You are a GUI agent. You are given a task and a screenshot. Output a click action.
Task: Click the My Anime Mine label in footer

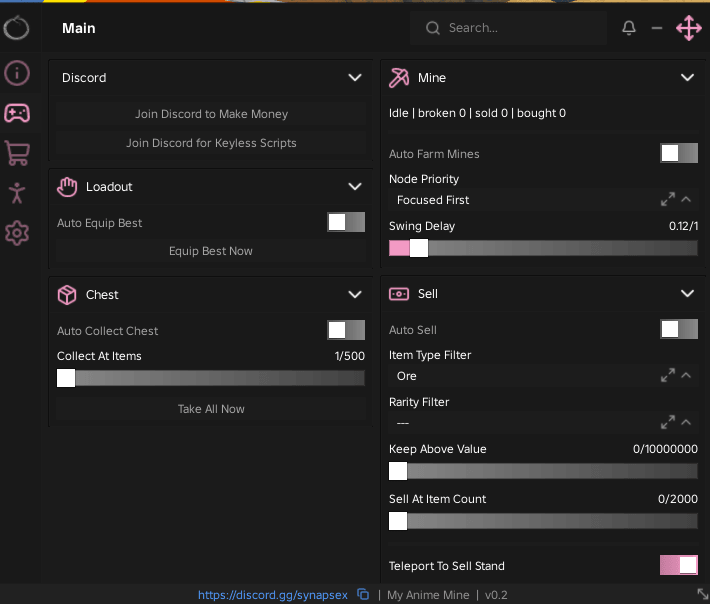pos(428,594)
